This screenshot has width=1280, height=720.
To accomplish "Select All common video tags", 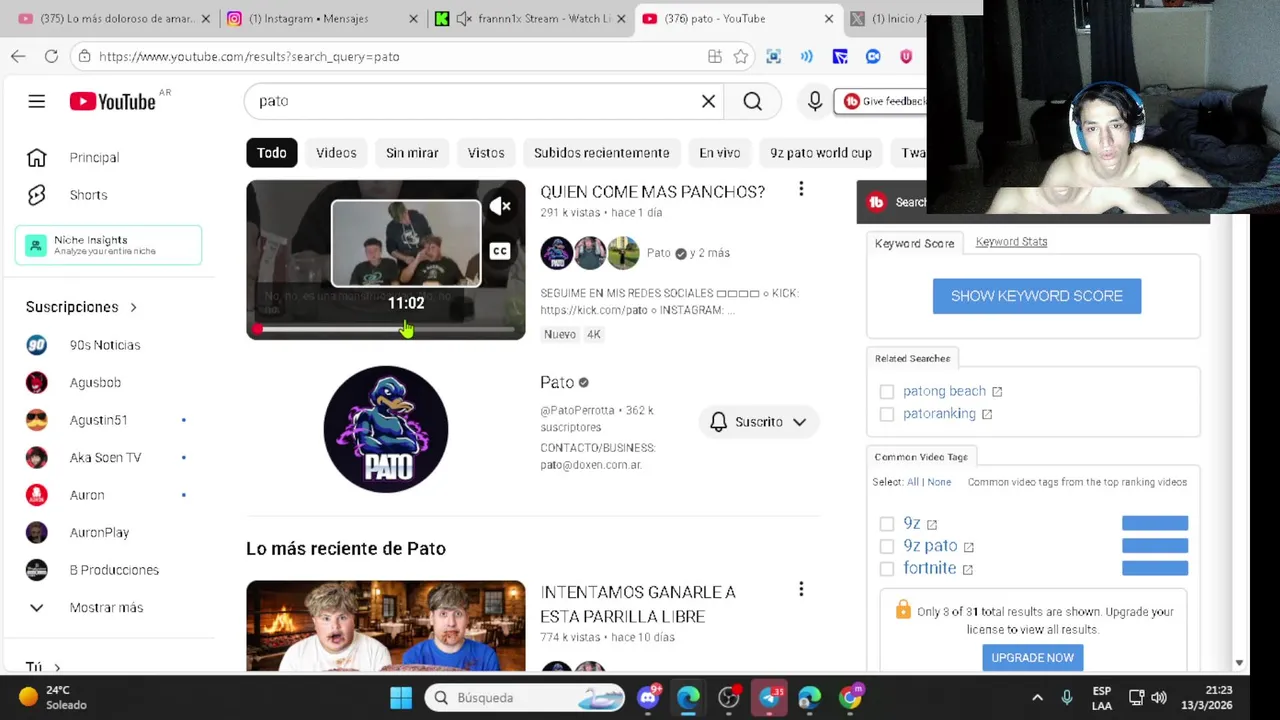I will pos(912,482).
